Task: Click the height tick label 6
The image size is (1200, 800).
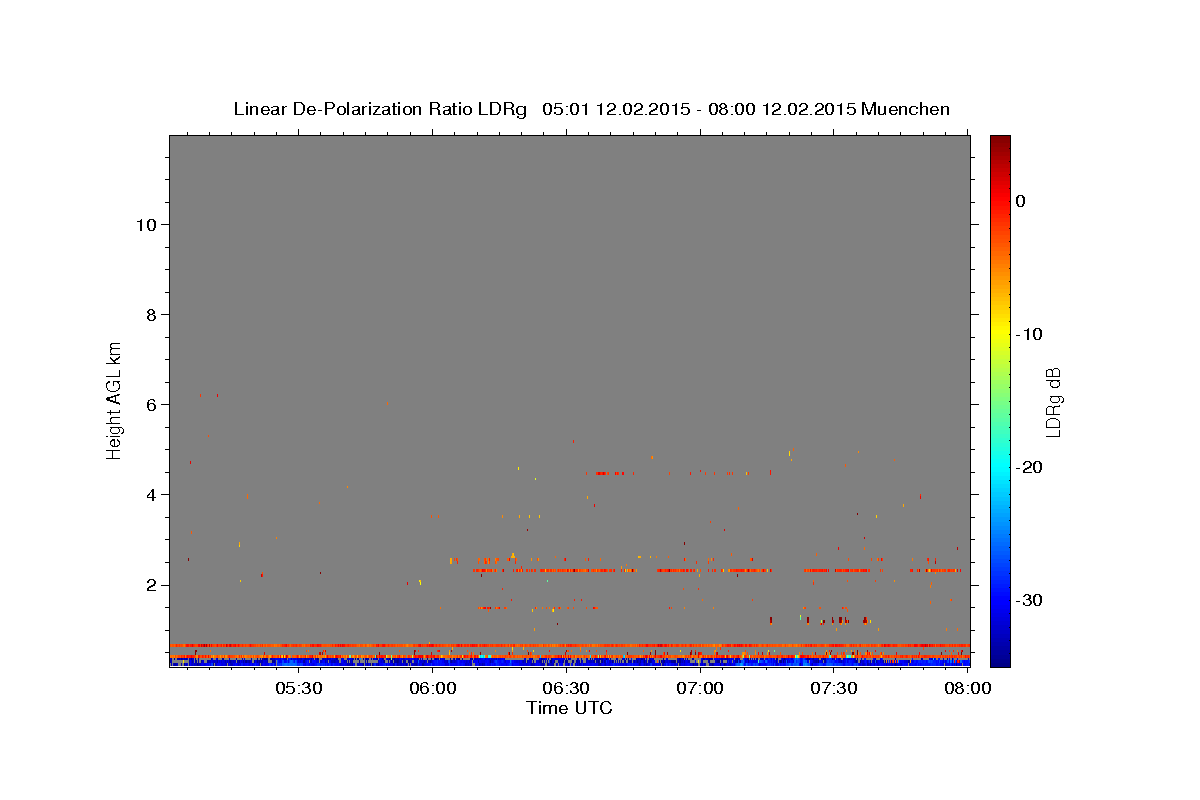Action: click(152, 404)
